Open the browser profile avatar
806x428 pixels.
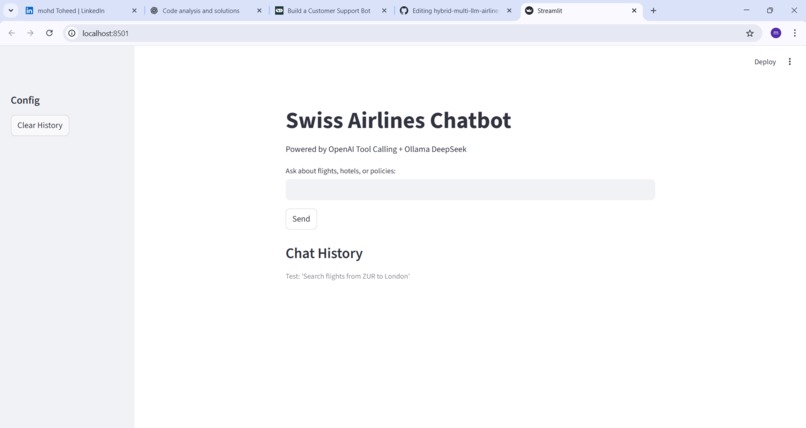(776, 33)
